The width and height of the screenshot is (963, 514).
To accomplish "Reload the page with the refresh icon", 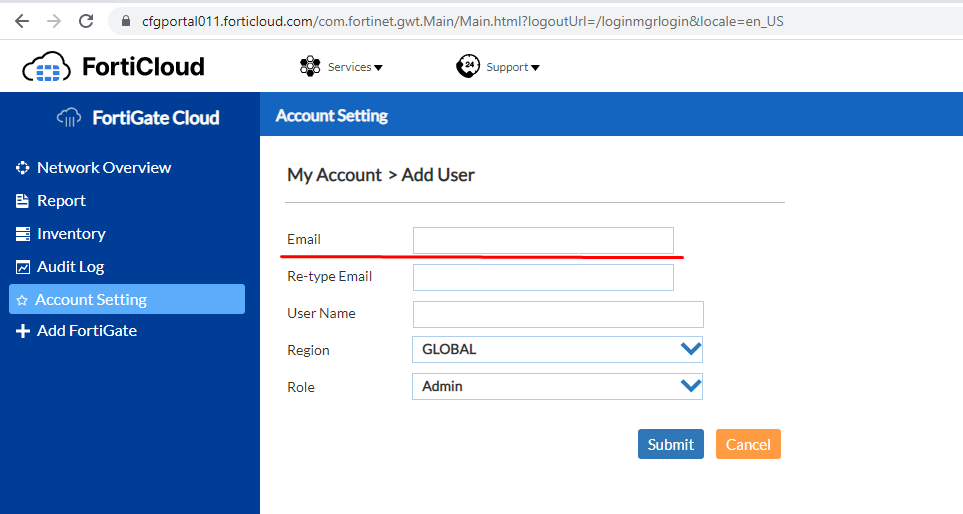I will 86,21.
